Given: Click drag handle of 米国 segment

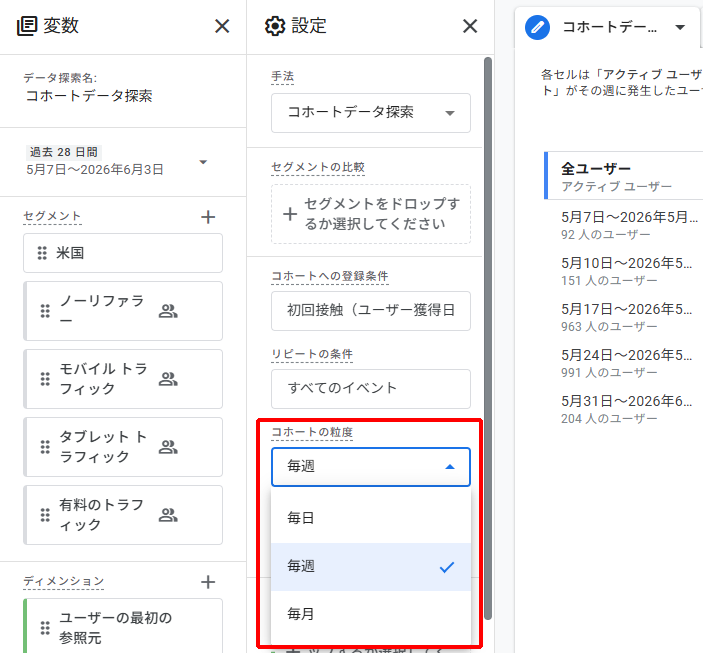Looking at the screenshot, I should [42, 253].
